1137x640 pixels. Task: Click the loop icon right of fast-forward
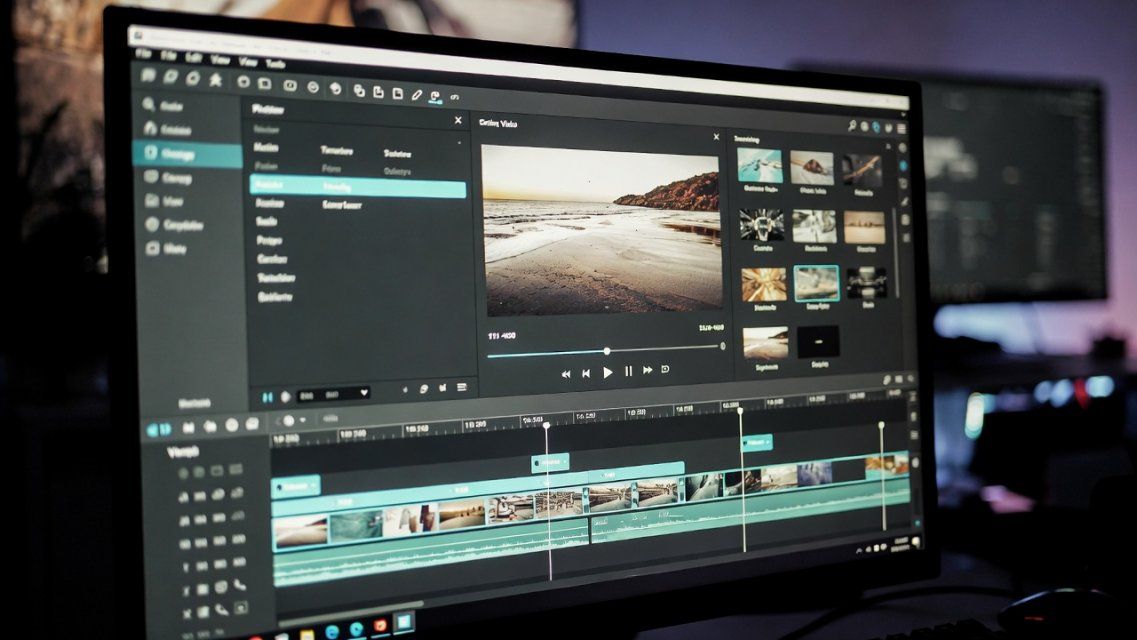[x=666, y=370]
